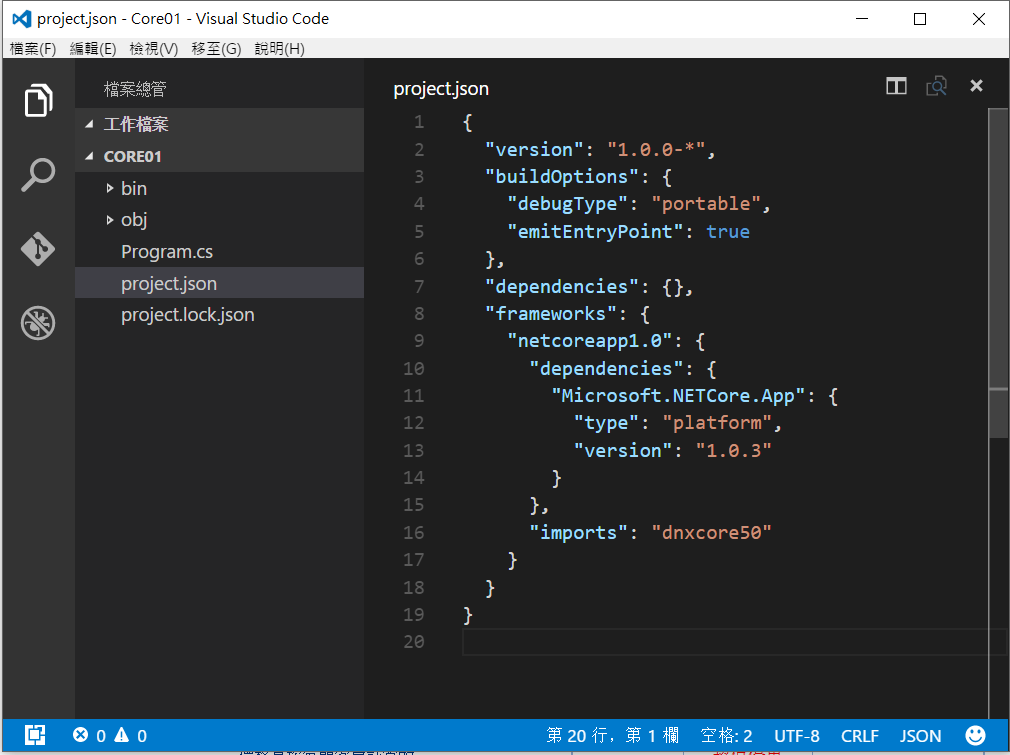
Task: Open the 說明(H) menu
Action: point(280,49)
